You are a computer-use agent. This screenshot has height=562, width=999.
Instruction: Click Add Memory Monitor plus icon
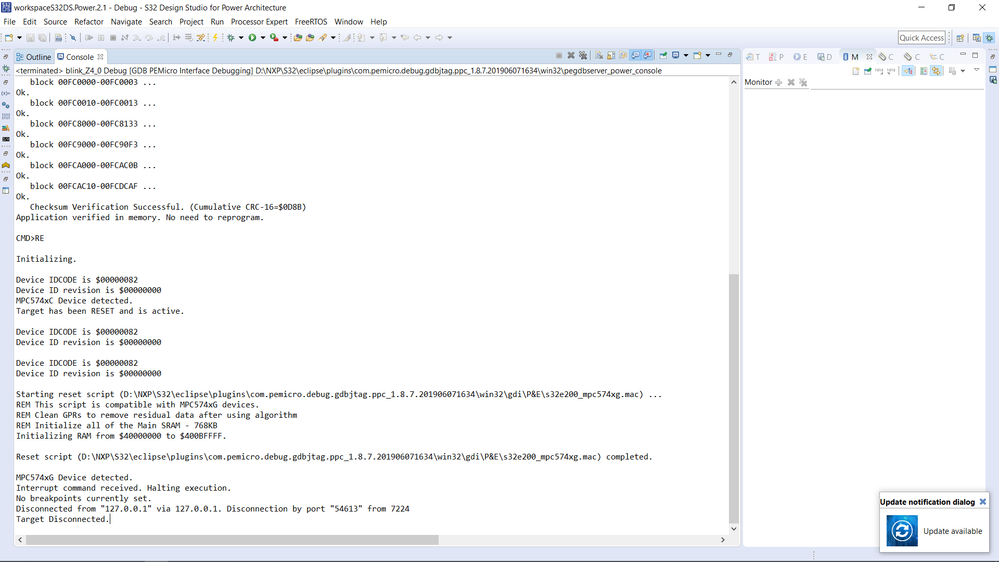(x=779, y=82)
